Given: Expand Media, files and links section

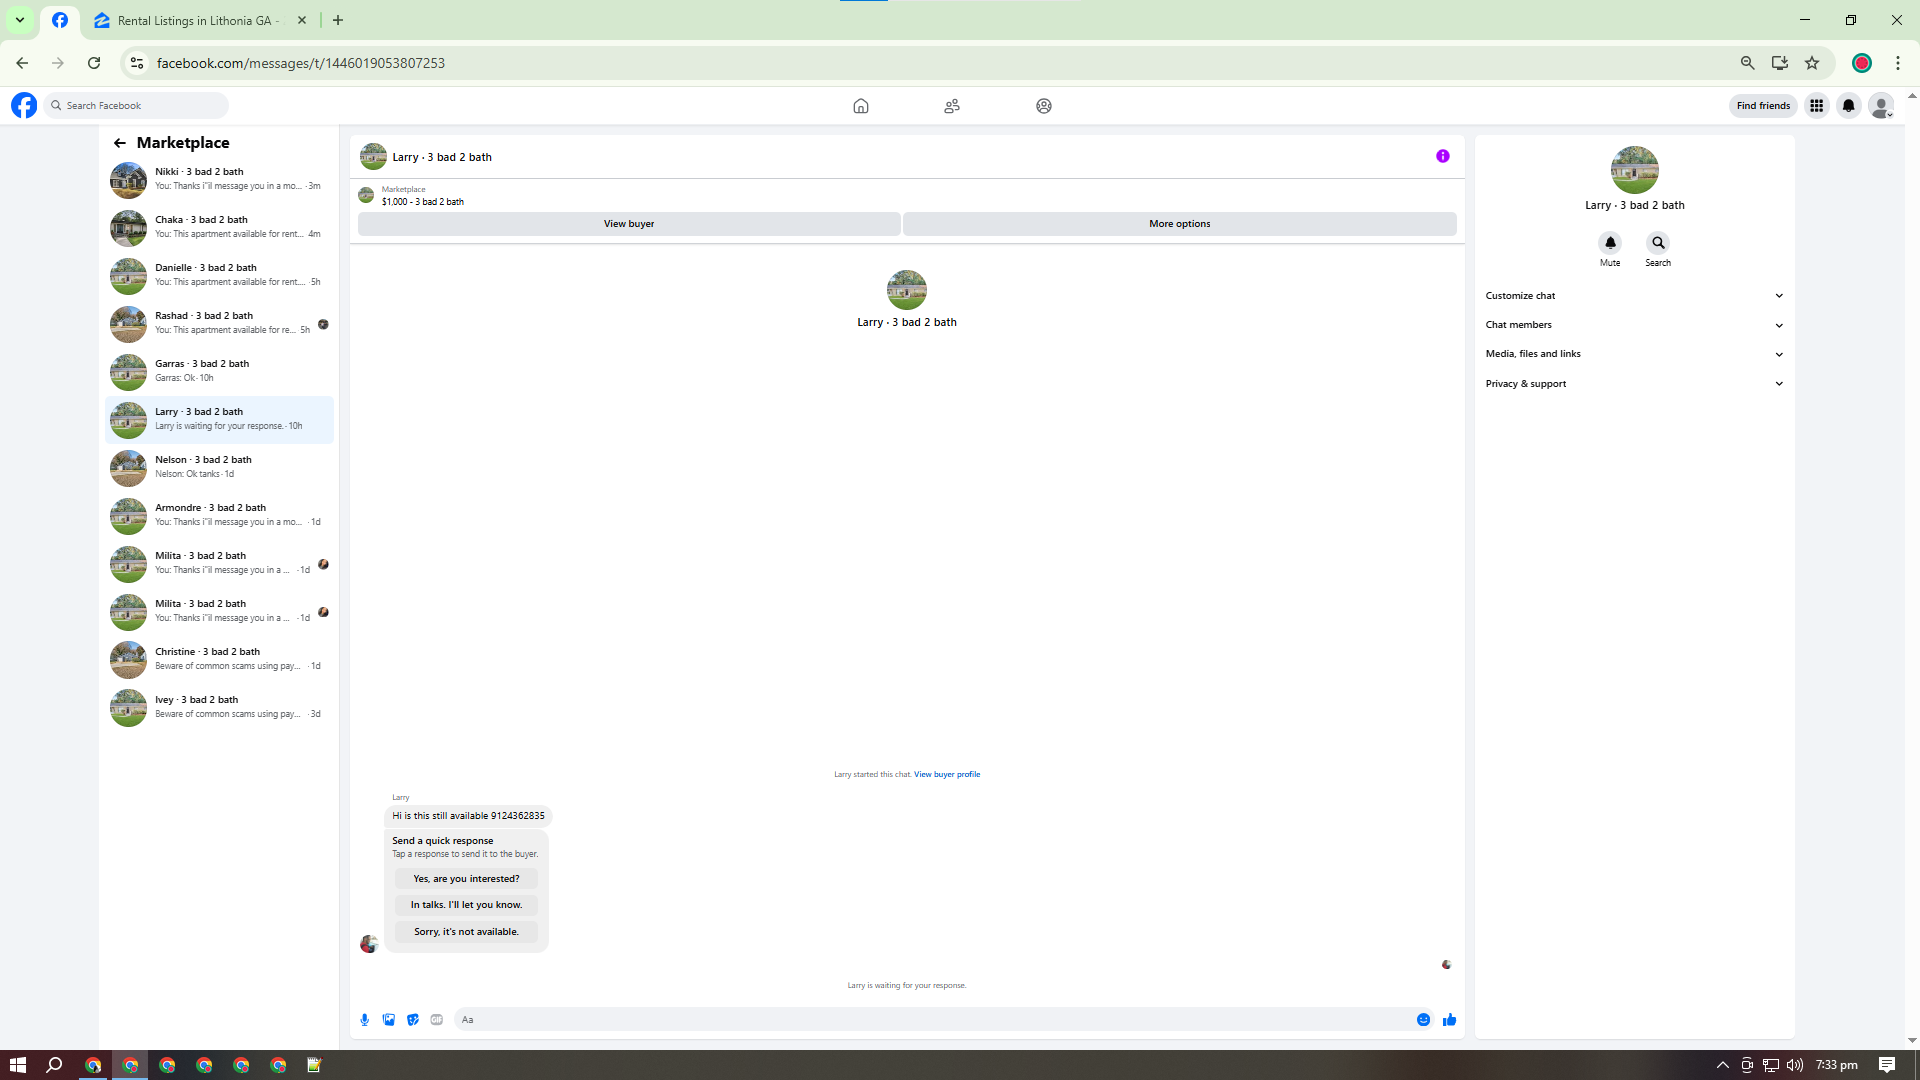Looking at the screenshot, I should click(x=1634, y=354).
